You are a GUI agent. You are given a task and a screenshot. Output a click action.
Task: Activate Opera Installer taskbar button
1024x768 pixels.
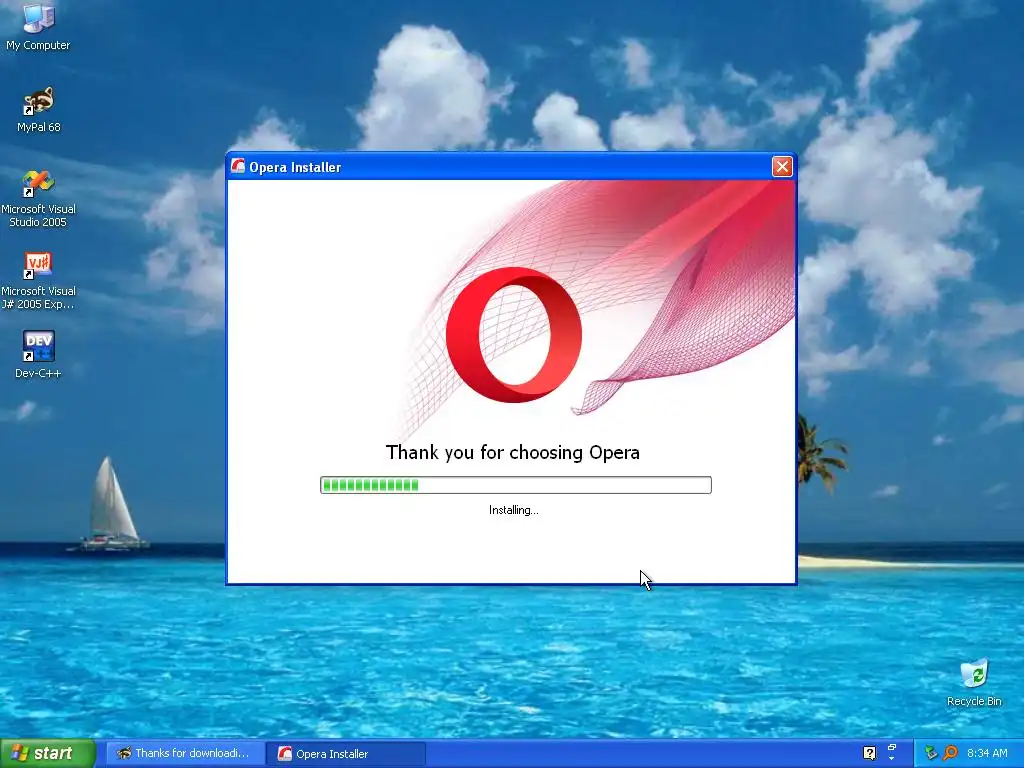point(346,754)
